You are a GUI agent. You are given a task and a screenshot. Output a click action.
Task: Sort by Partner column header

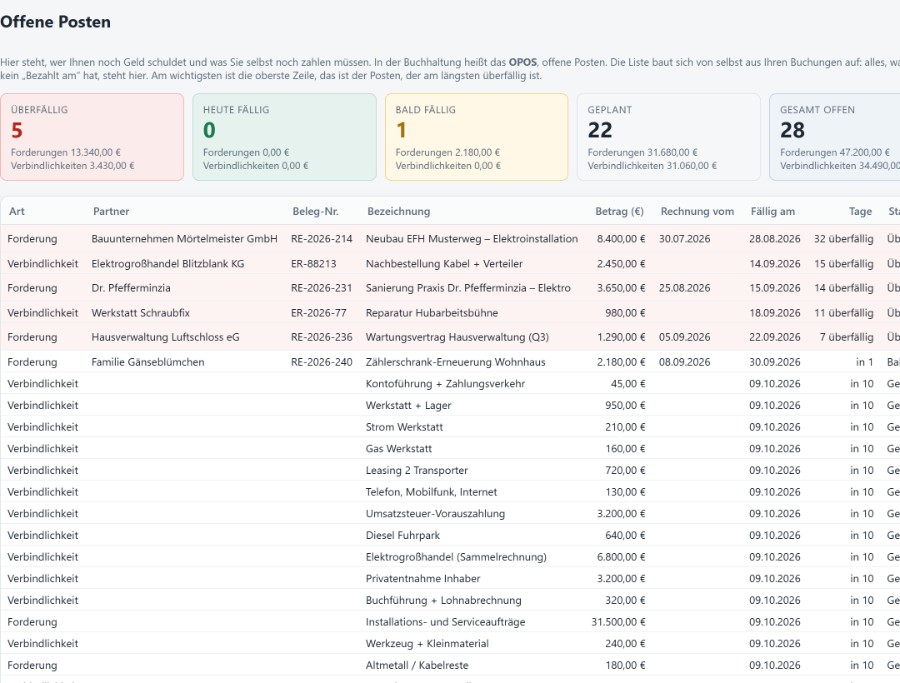(111, 211)
